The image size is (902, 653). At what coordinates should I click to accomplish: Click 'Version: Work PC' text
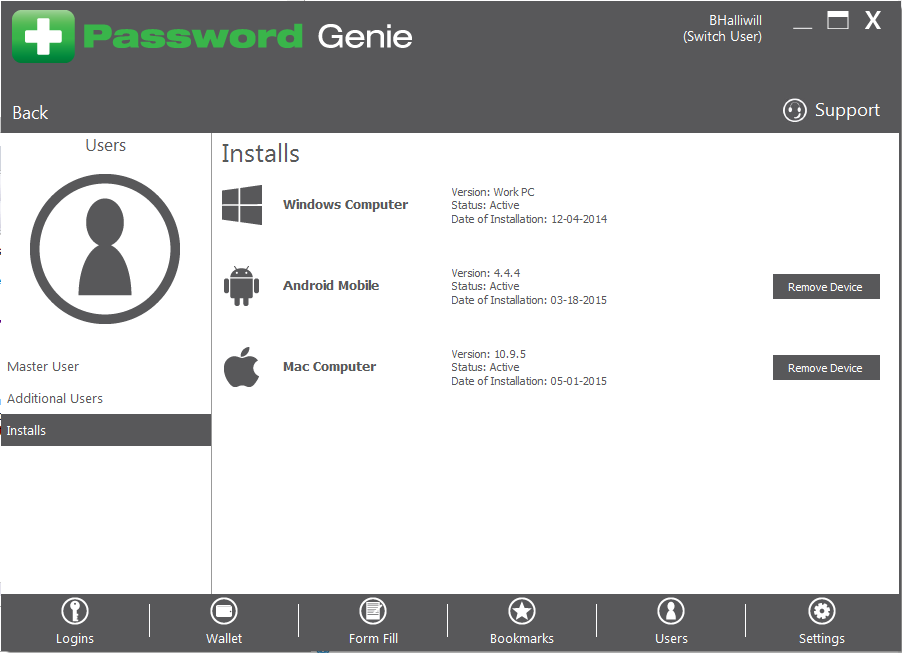click(x=492, y=192)
